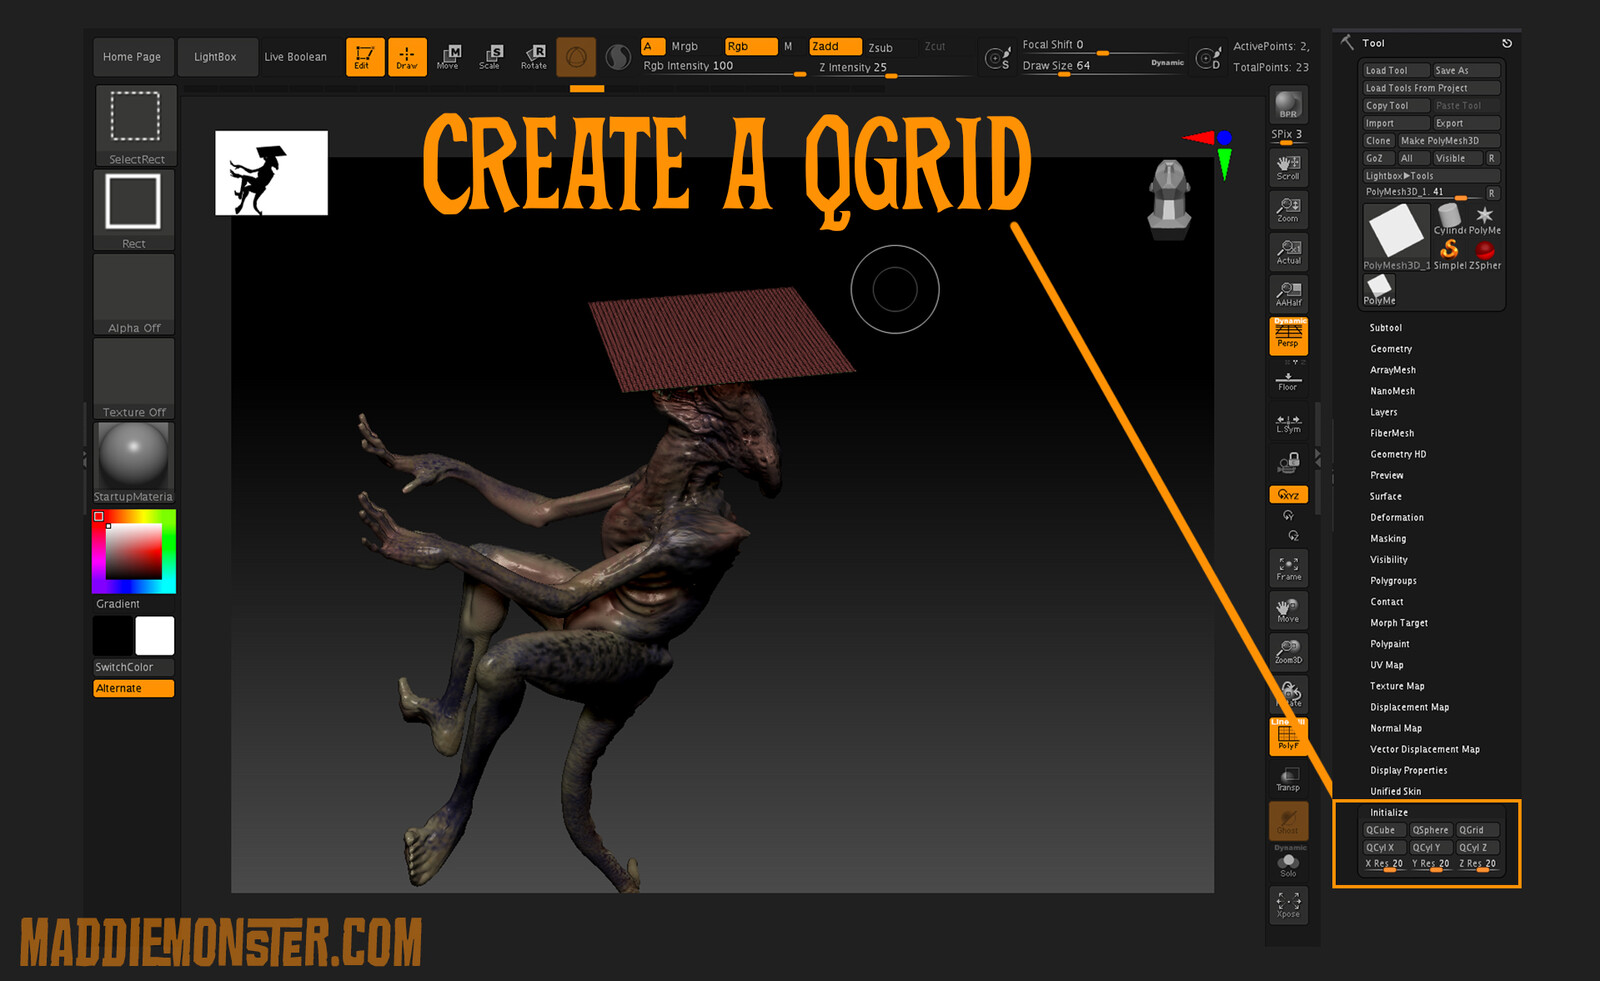Open the Home Page tab
The image size is (1600, 981).
[132, 57]
